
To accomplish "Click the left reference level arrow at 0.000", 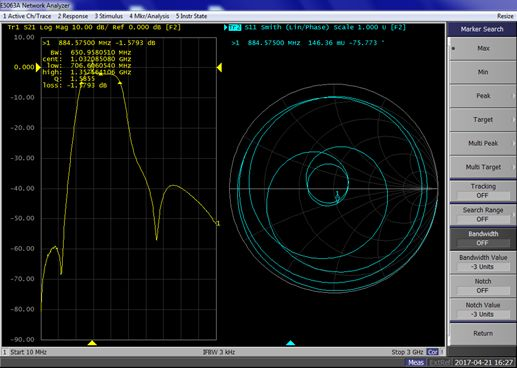I will tap(38, 67).
